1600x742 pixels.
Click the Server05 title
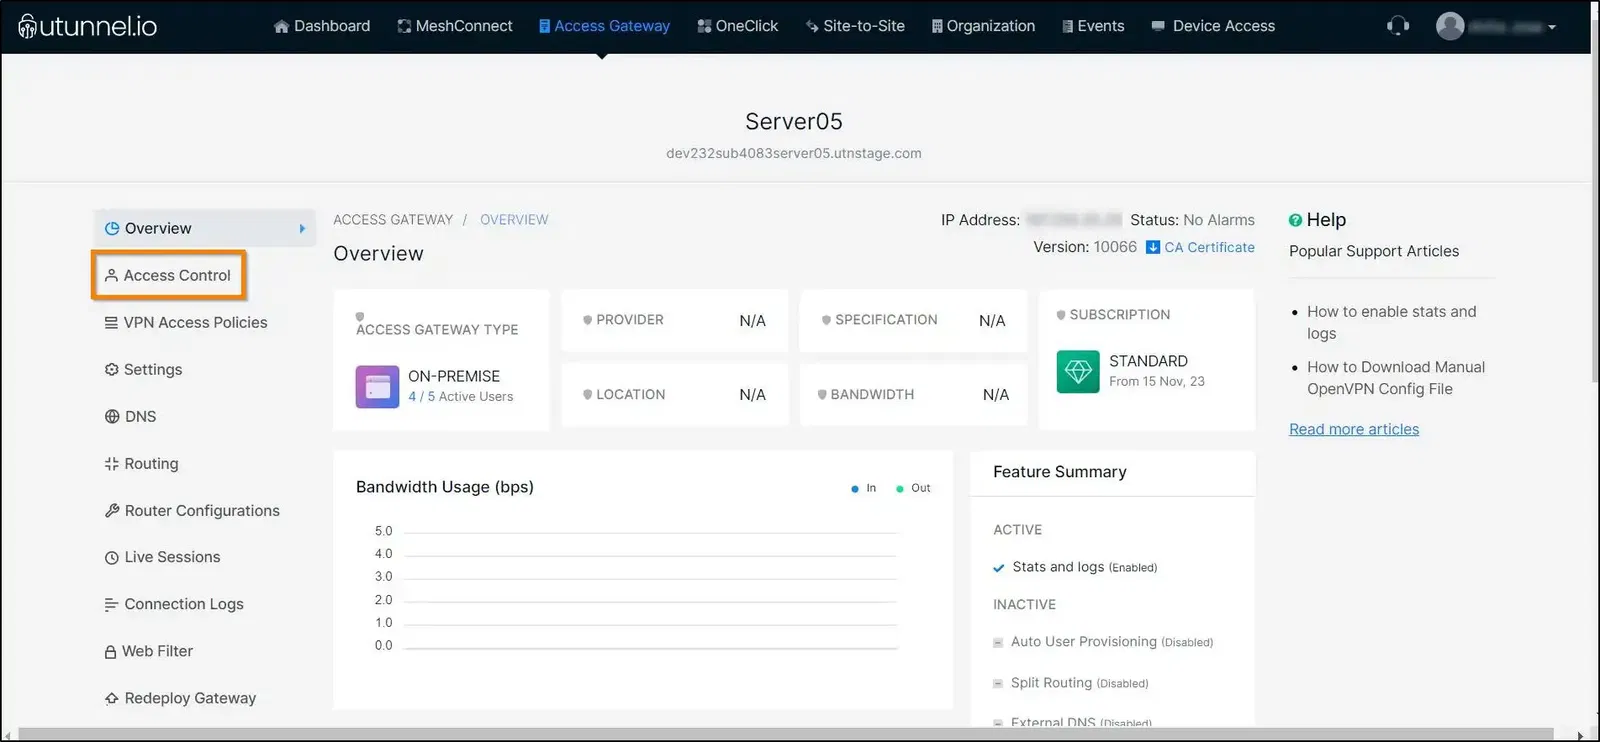coord(794,121)
